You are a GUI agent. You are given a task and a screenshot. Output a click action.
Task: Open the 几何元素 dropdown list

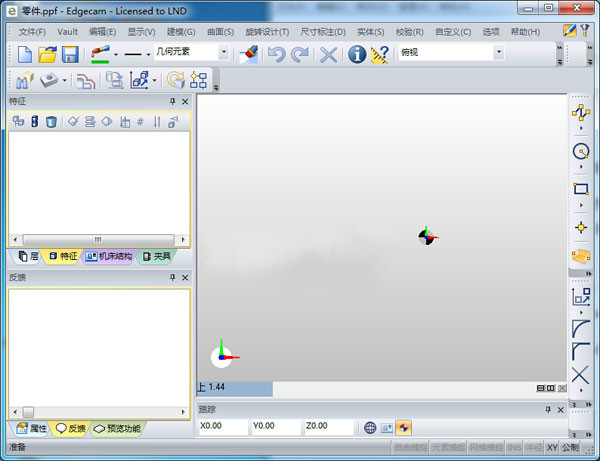point(224,53)
